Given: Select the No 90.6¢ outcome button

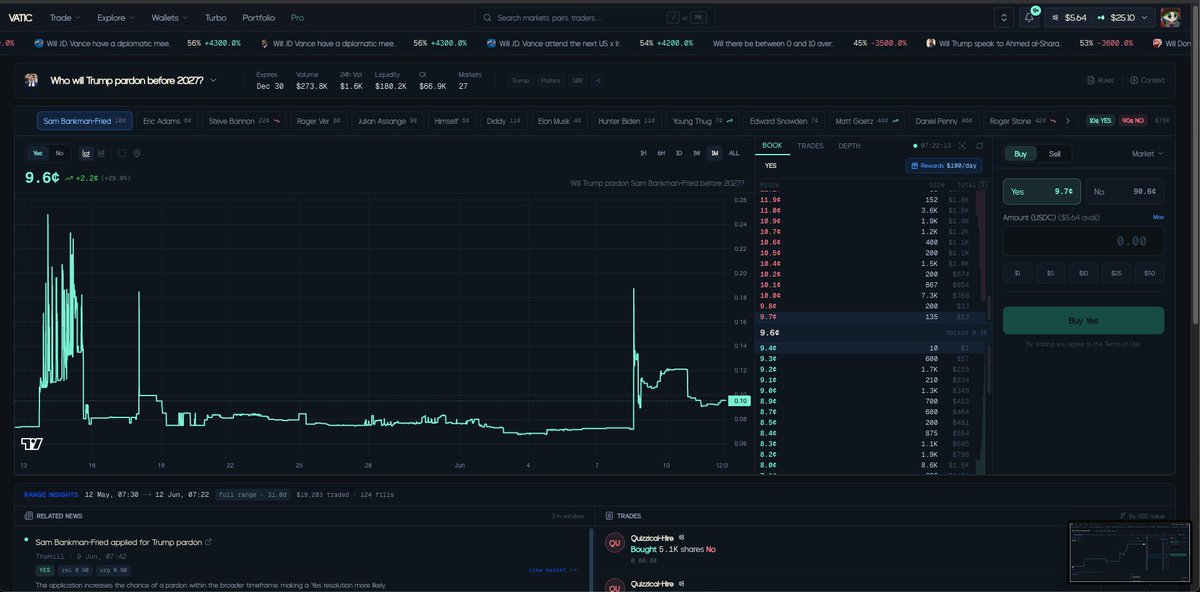Looking at the screenshot, I should click(x=1124, y=191).
